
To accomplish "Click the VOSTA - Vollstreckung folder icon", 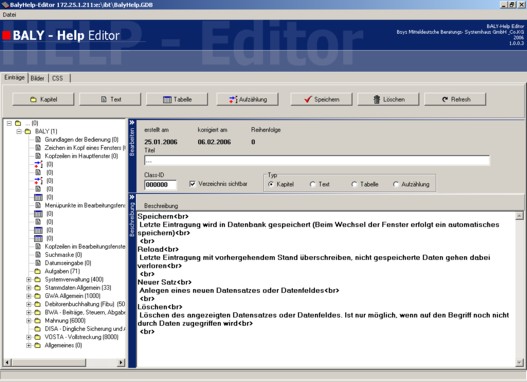I will point(38,337).
